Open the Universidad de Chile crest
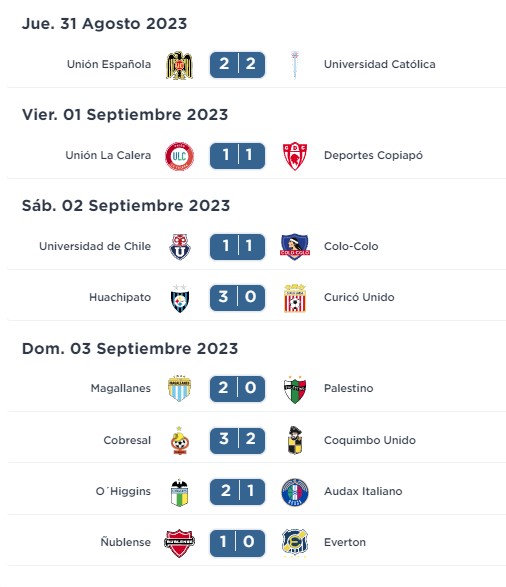Screen dimensions: 506x587 click(180, 247)
